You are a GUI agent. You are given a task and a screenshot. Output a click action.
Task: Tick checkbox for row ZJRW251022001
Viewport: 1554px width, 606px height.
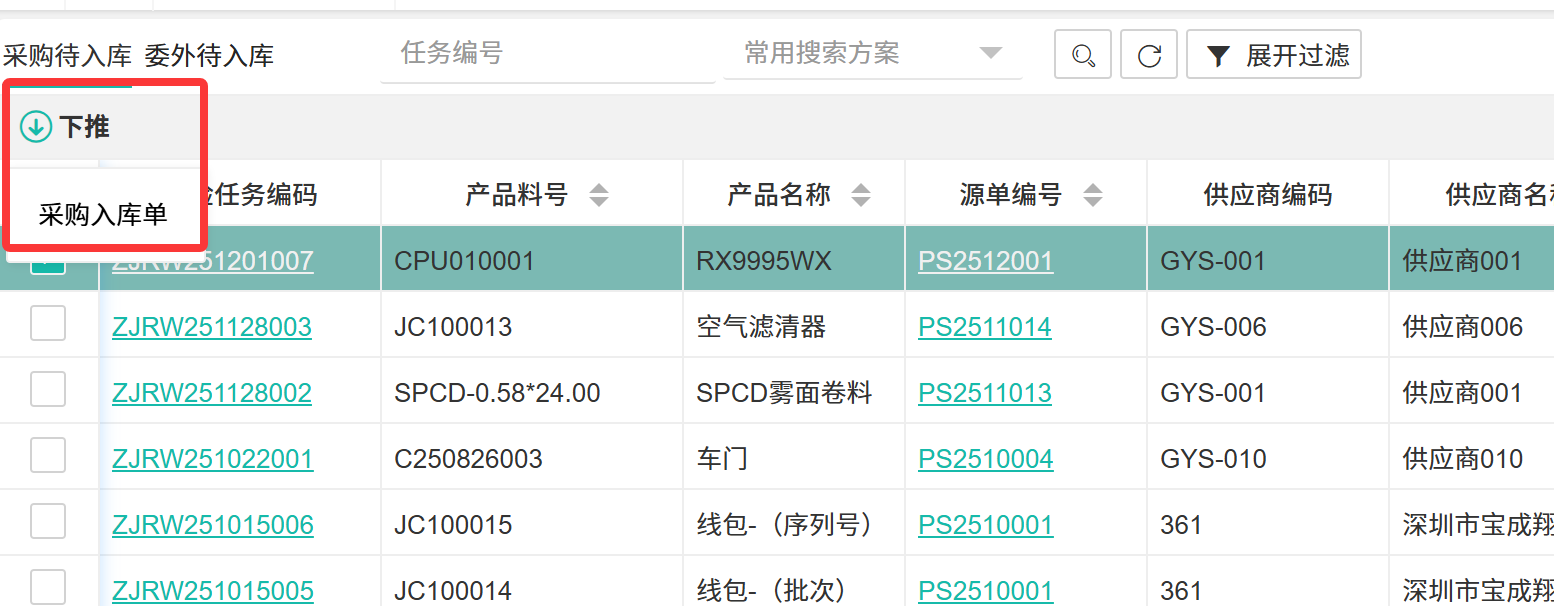point(48,456)
